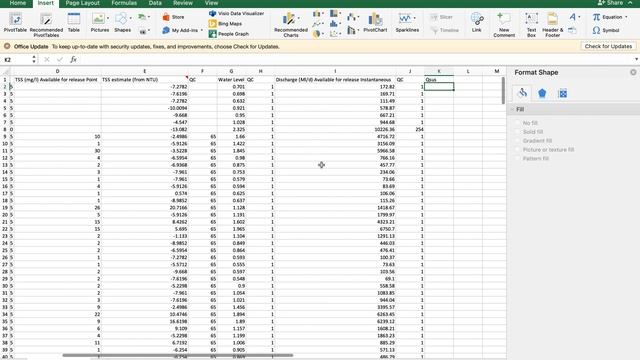
Task: Click the horizontal scrollbar thumb
Action: click(178, 355)
